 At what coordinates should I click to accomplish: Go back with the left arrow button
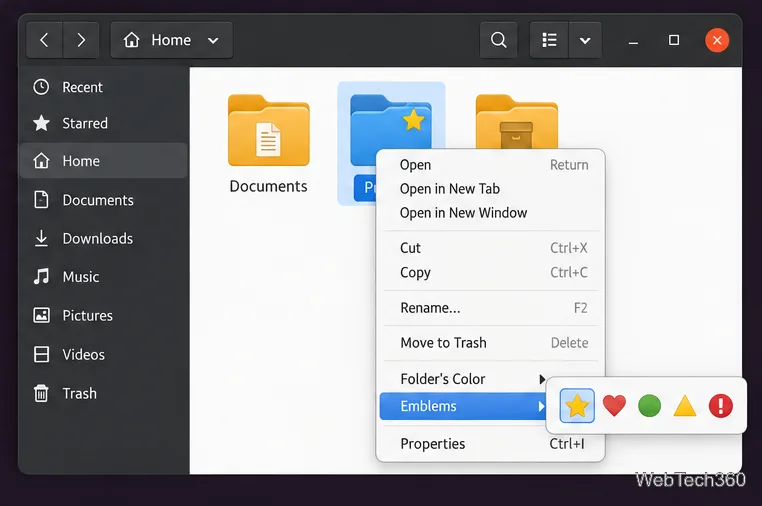44,40
